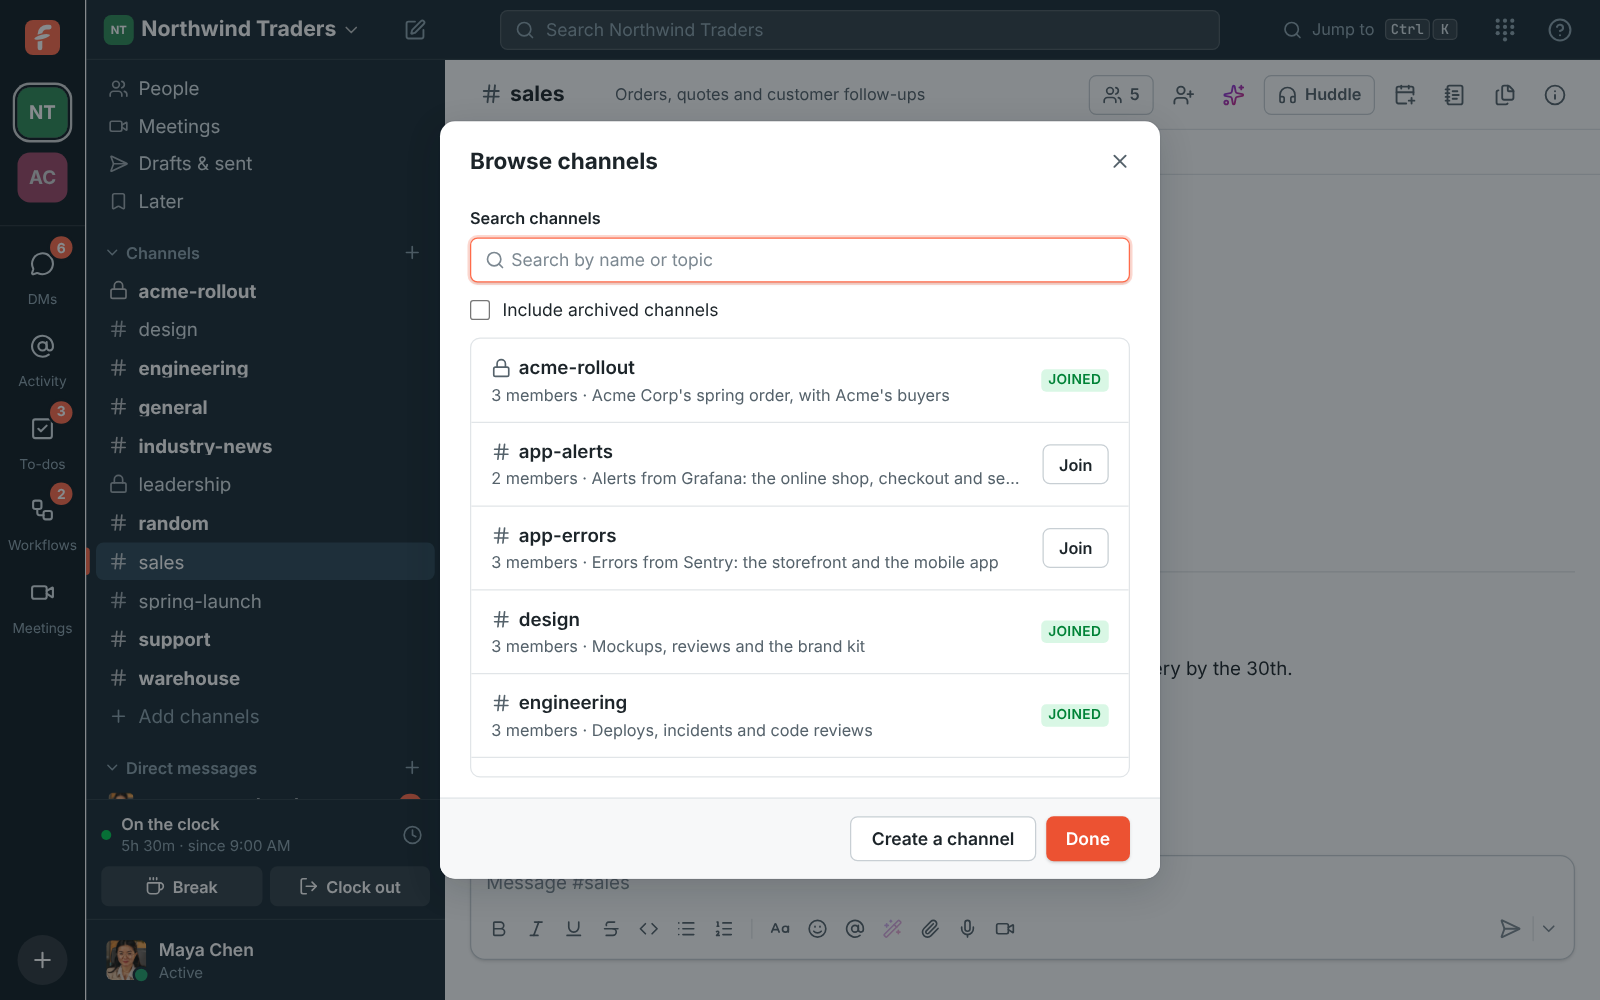
Task: Open the 5 members button
Action: (x=1121, y=95)
